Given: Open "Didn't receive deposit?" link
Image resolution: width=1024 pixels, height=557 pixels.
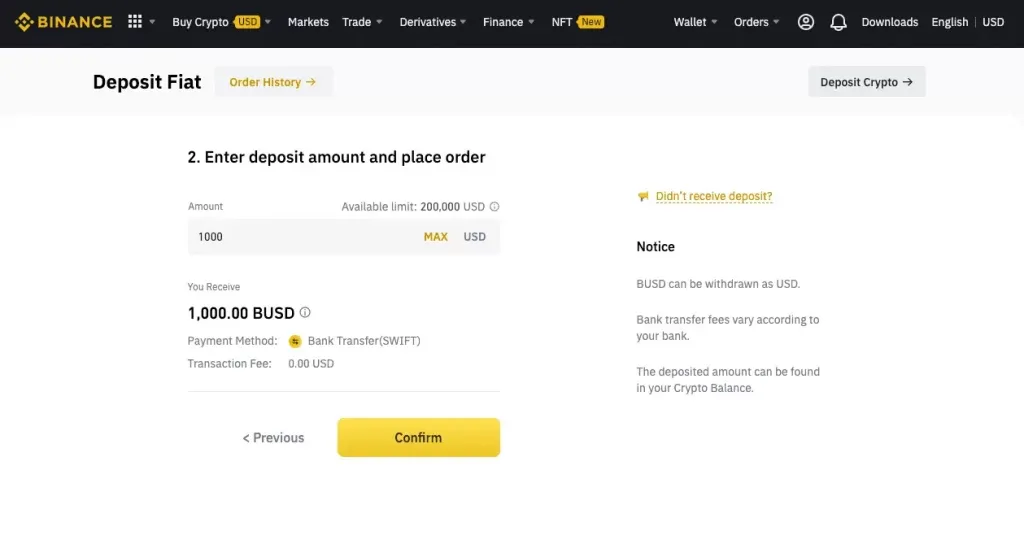Looking at the screenshot, I should tap(714, 197).
